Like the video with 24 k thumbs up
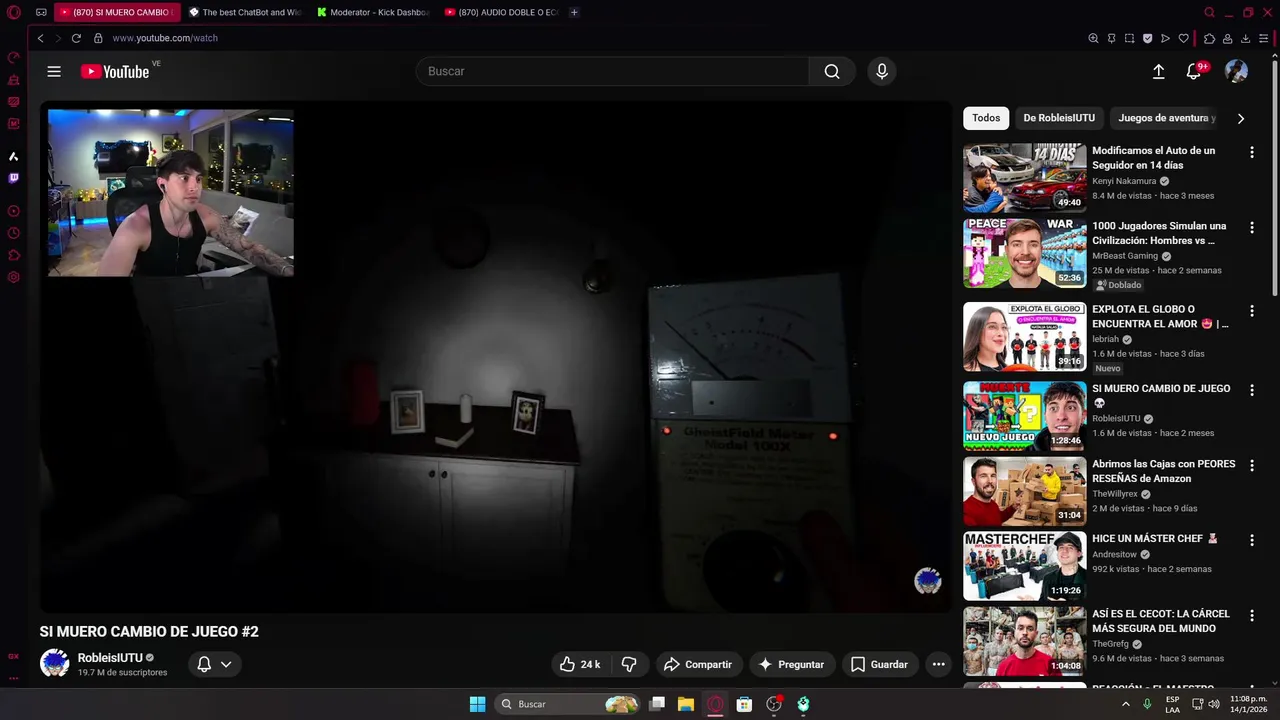 (x=580, y=664)
